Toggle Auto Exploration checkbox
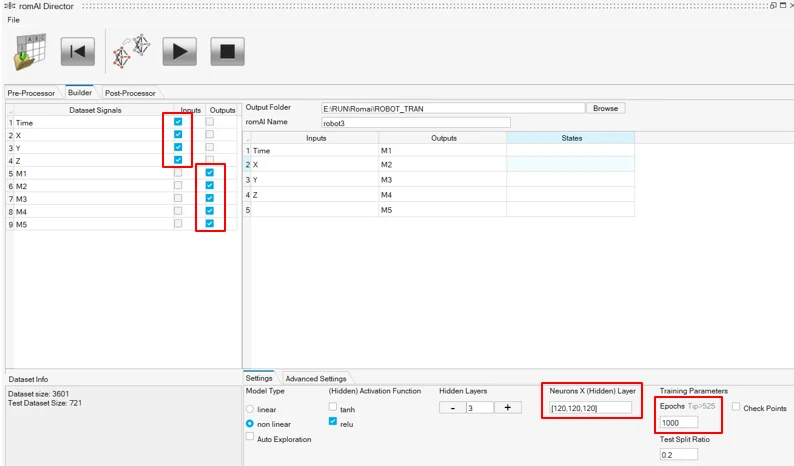This screenshot has width=794, height=466. click(x=250, y=439)
